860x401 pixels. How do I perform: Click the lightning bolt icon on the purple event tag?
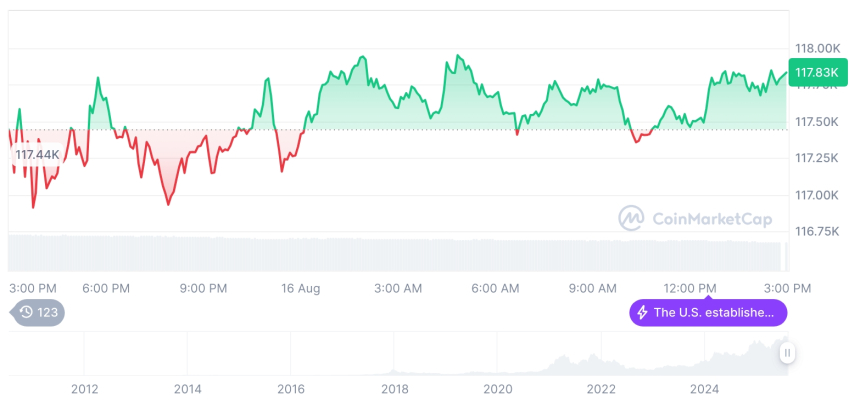[642, 313]
